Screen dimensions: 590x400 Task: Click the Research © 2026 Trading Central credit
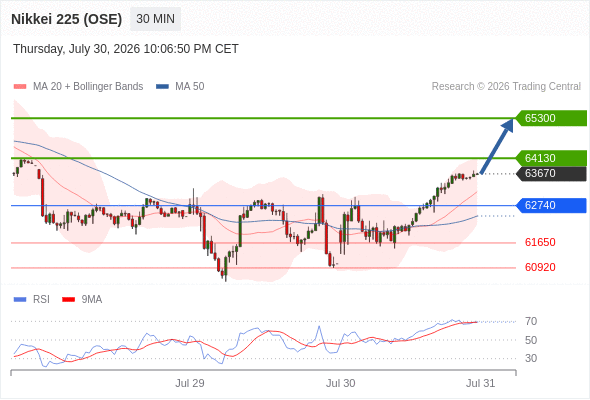click(x=506, y=87)
